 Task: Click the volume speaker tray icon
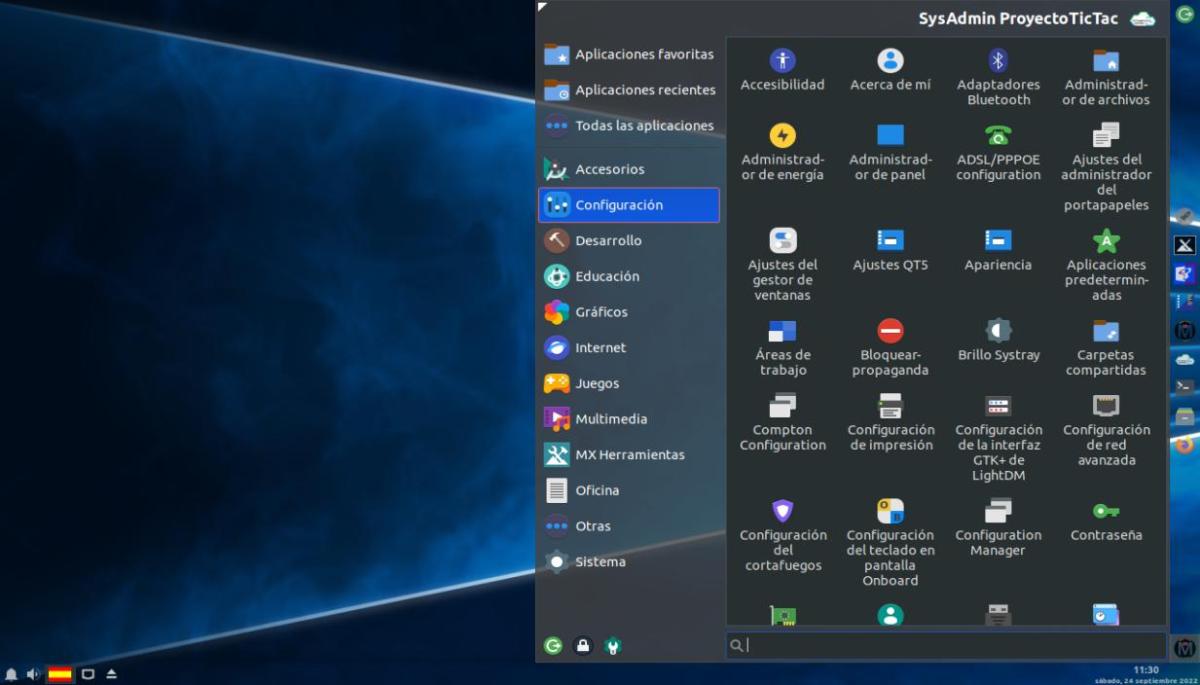33,674
